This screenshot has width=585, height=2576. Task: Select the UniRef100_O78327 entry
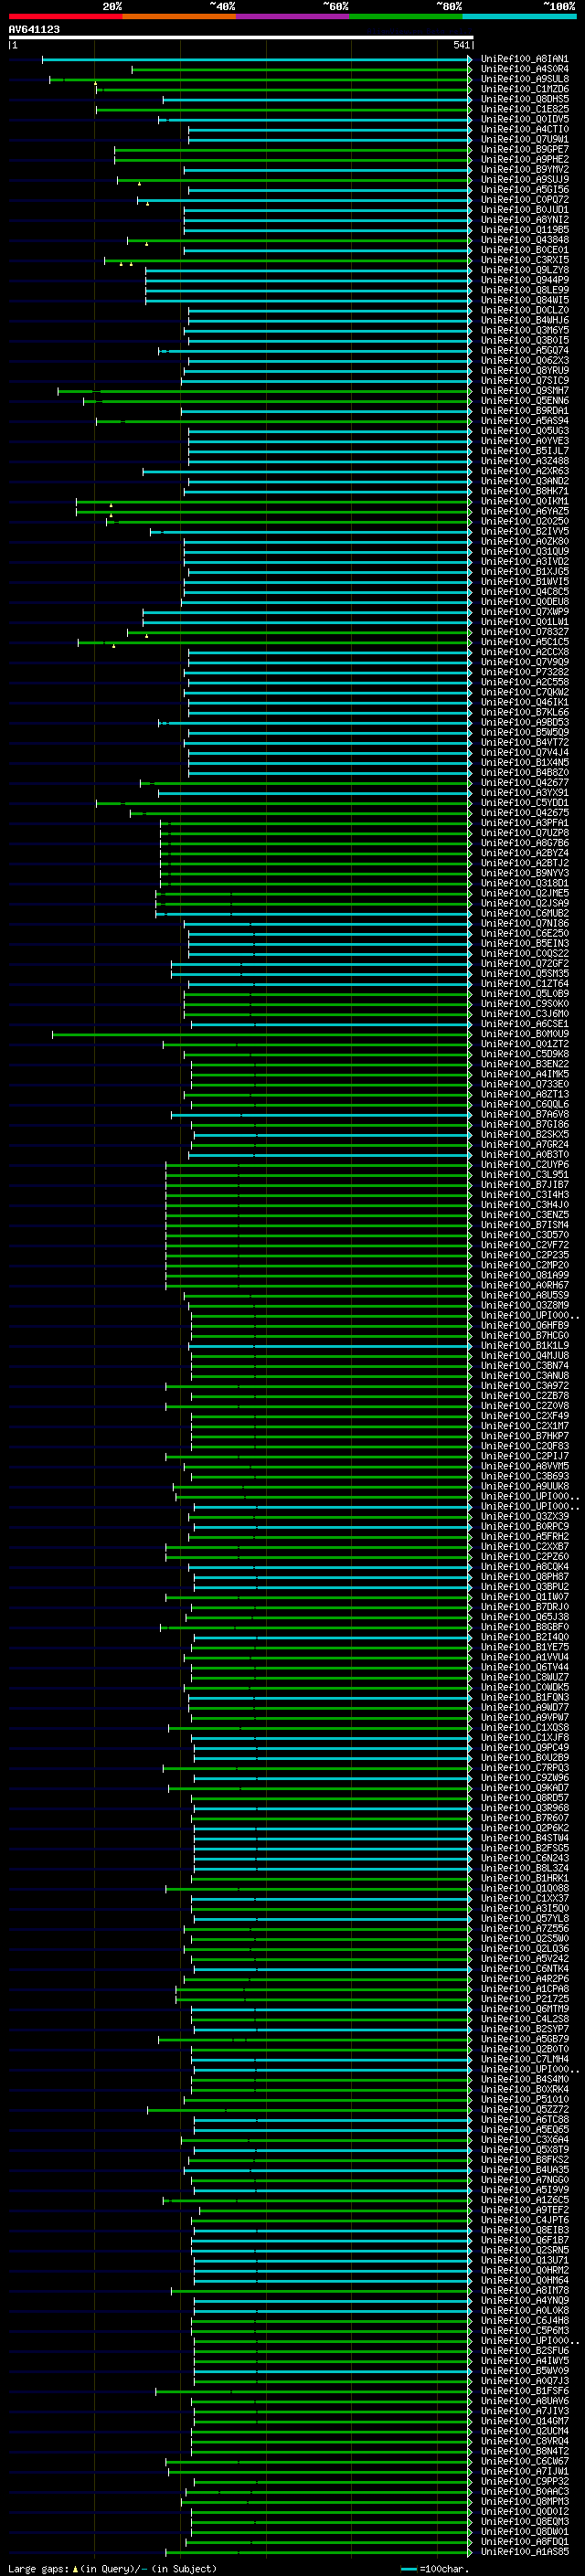click(x=525, y=631)
